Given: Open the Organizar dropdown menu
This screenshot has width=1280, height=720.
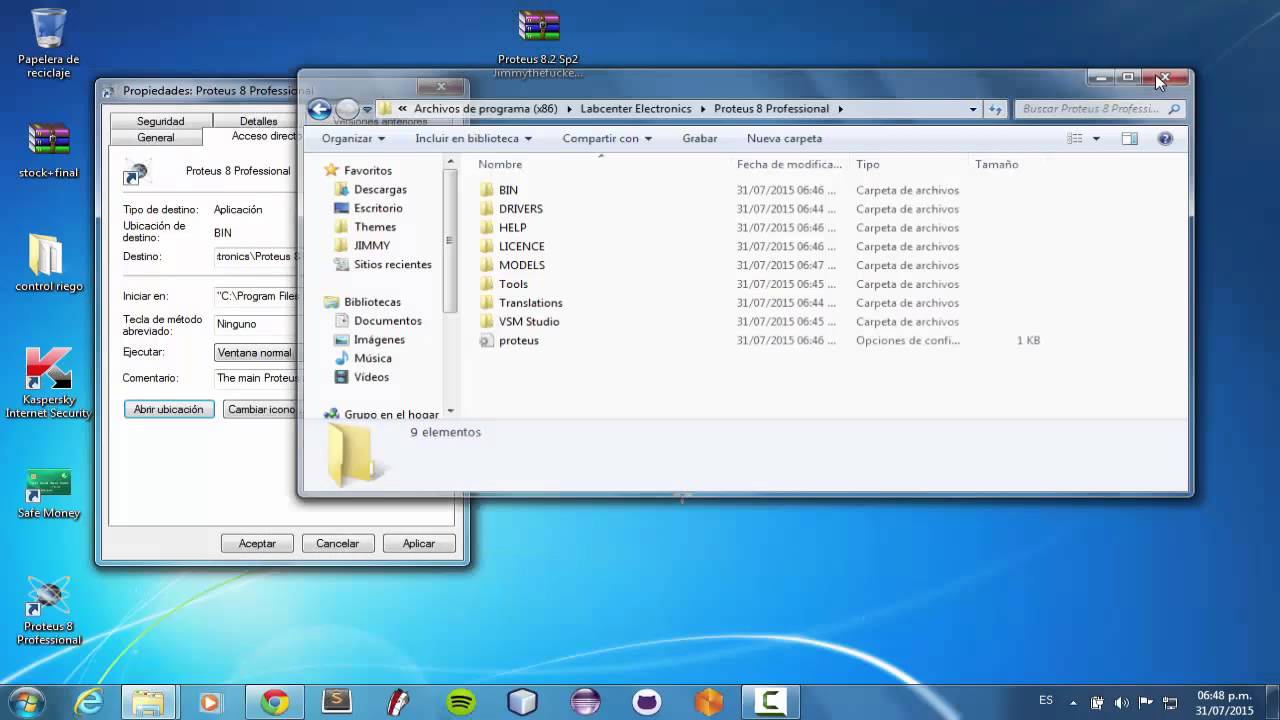Looking at the screenshot, I should click(353, 139).
